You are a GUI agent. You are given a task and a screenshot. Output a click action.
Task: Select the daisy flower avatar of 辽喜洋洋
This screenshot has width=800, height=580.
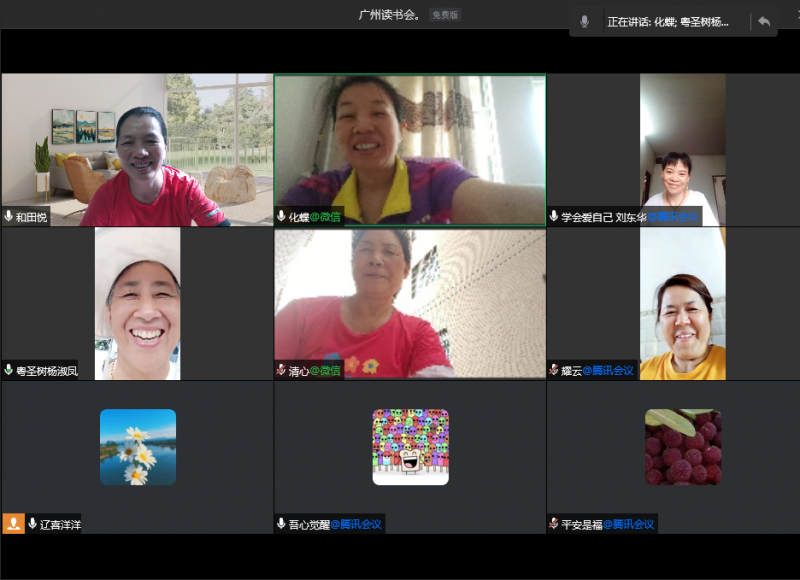(138, 447)
